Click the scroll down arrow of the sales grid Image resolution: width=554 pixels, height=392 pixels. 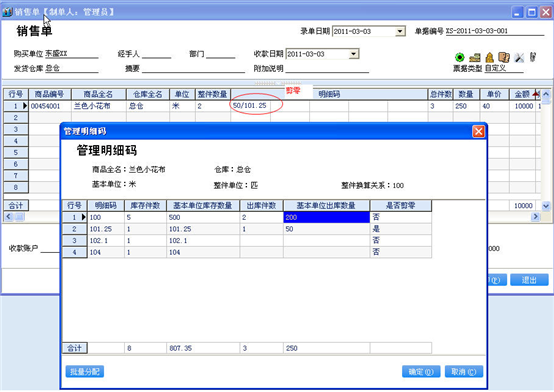tap(546, 206)
